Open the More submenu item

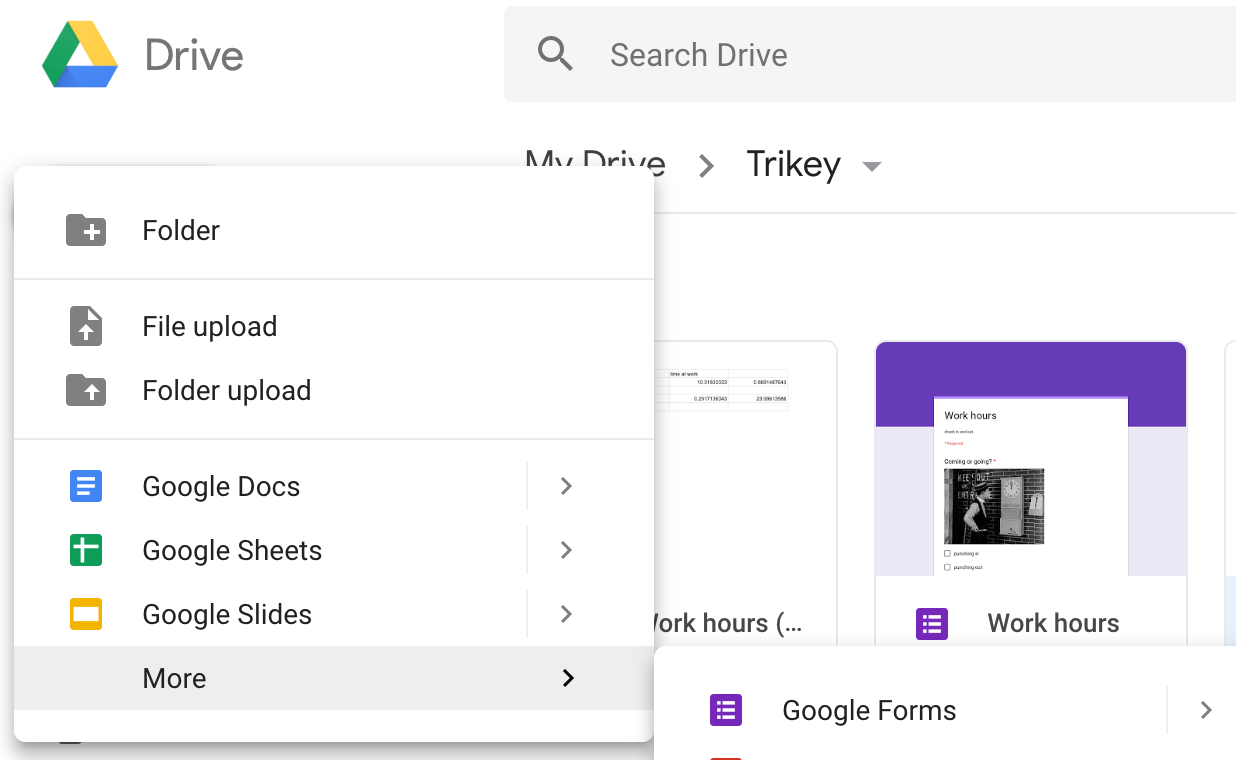pos(334,678)
